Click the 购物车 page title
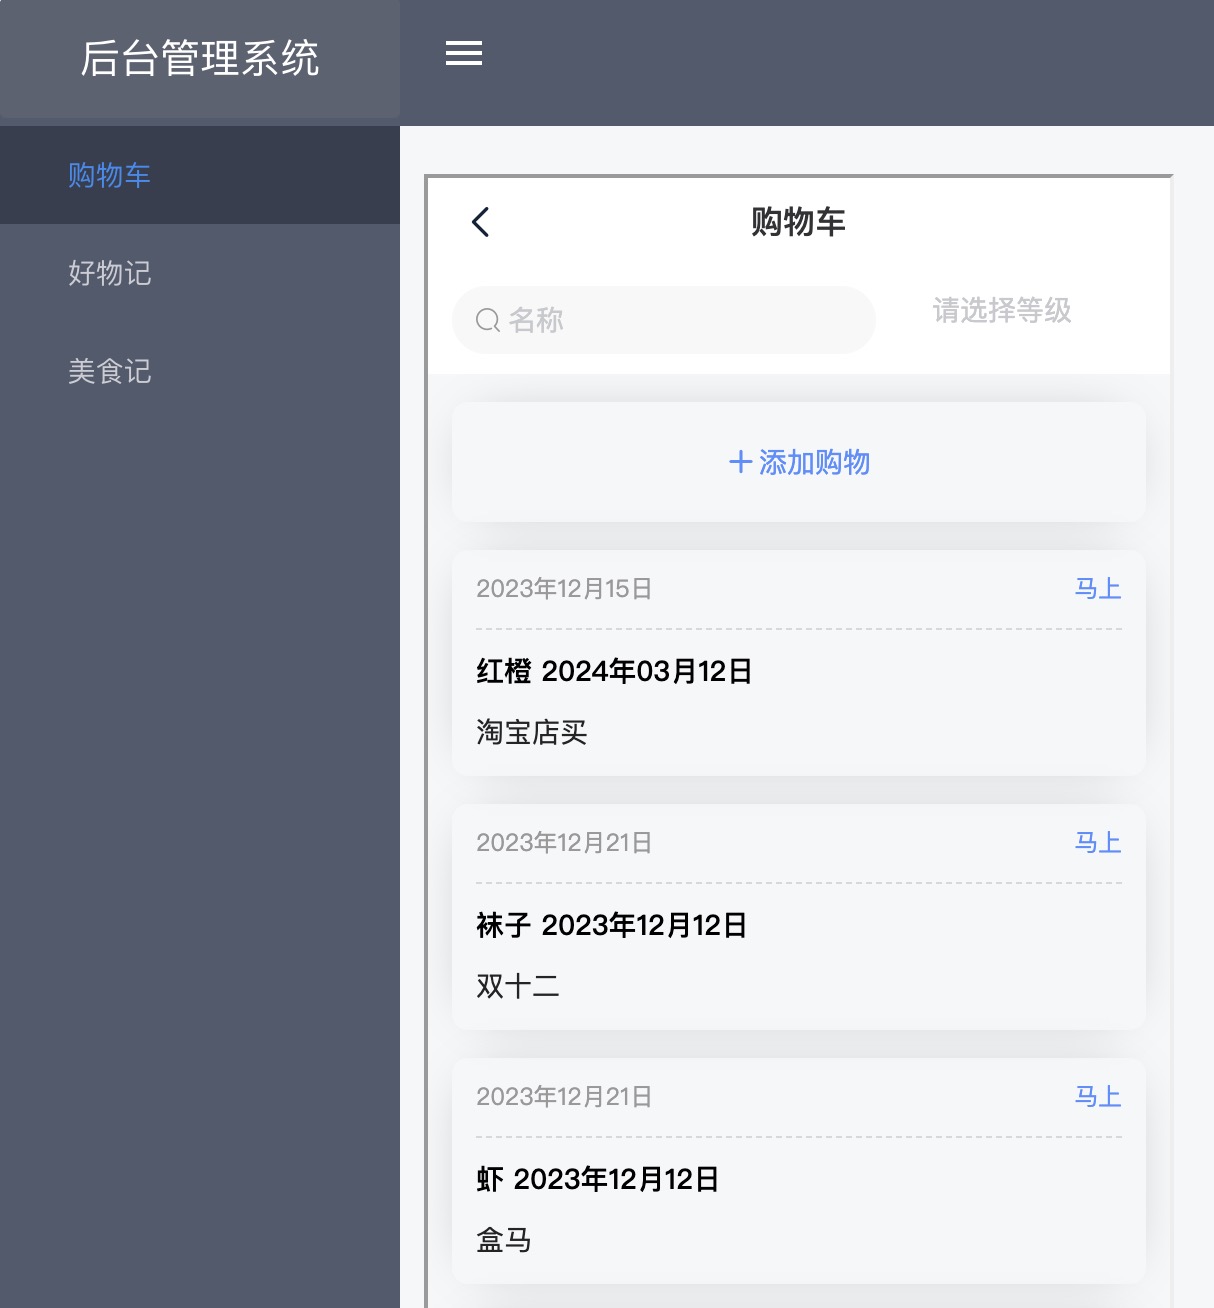 pos(798,222)
